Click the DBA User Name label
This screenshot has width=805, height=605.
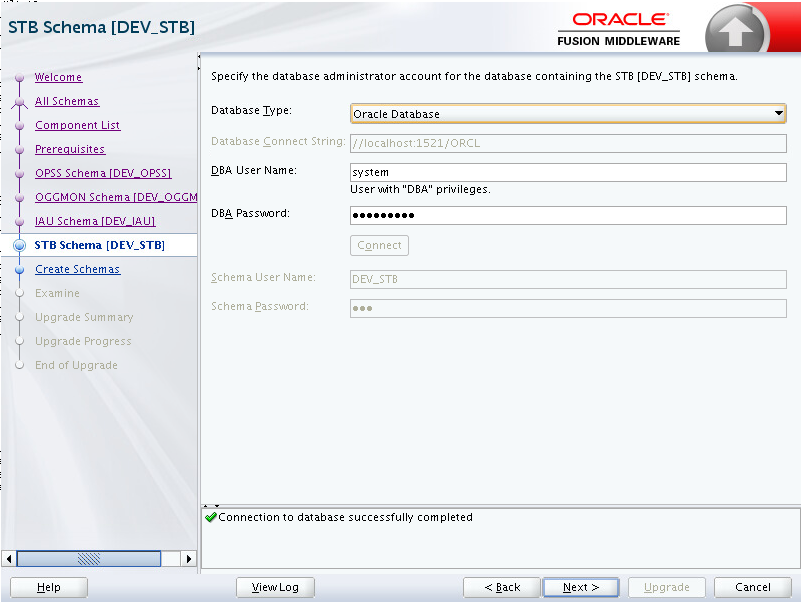[x=254, y=171]
